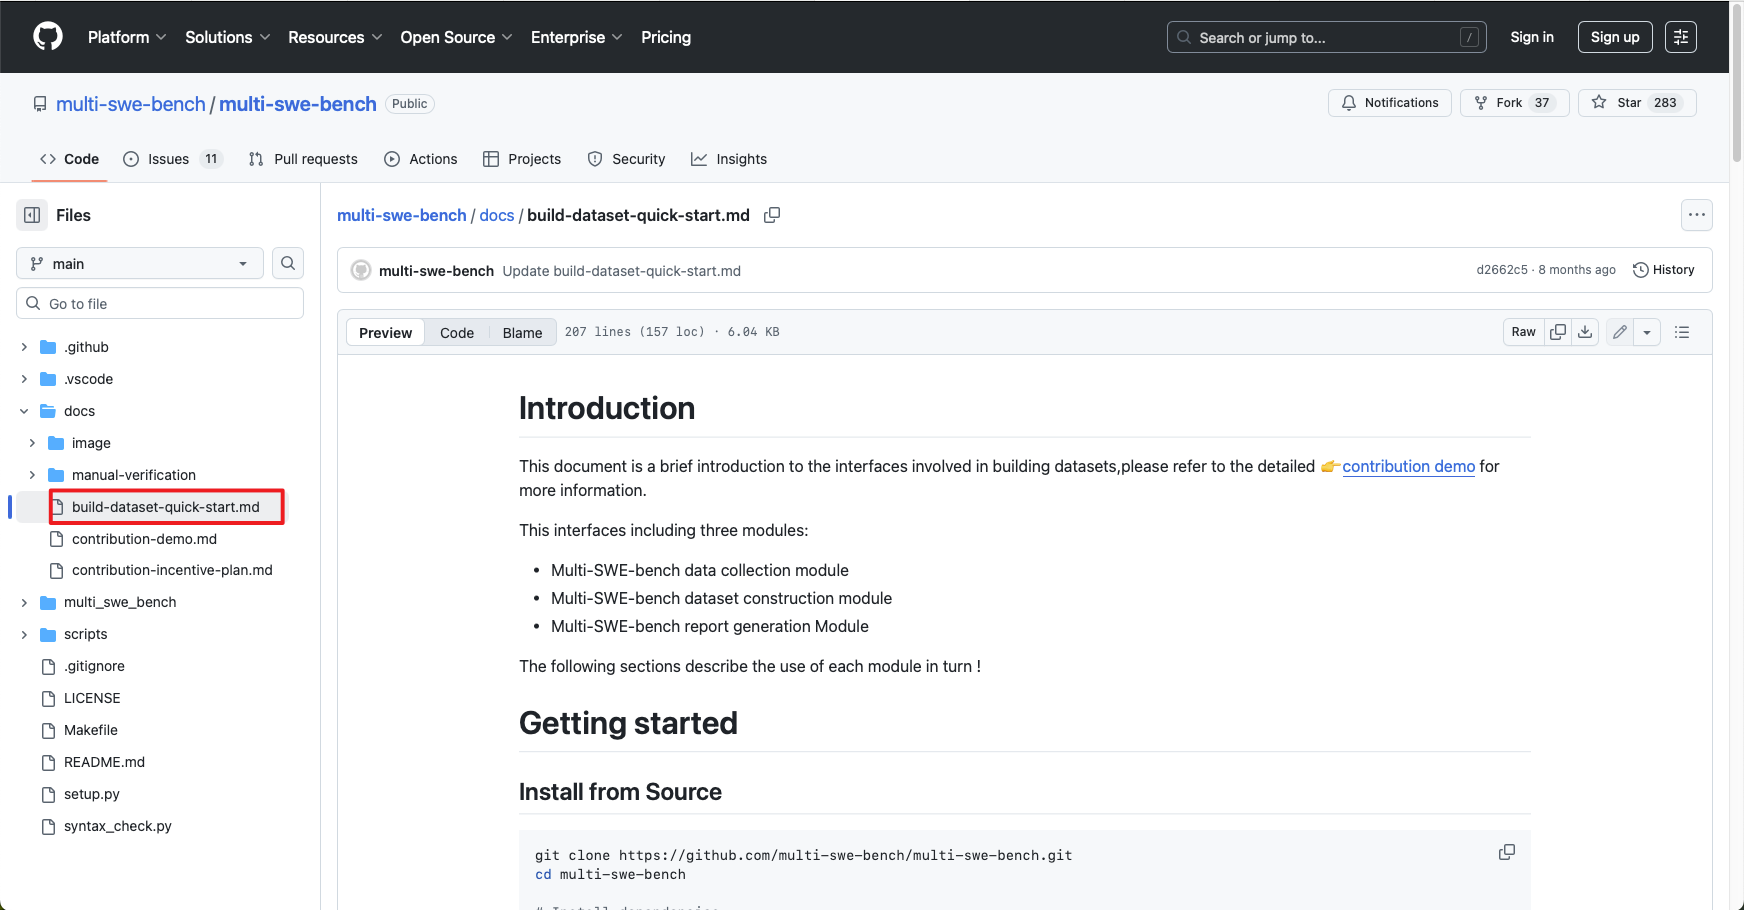Open the appearance settings icon next to Sign up
The height and width of the screenshot is (910, 1744).
pyautogui.click(x=1681, y=37)
